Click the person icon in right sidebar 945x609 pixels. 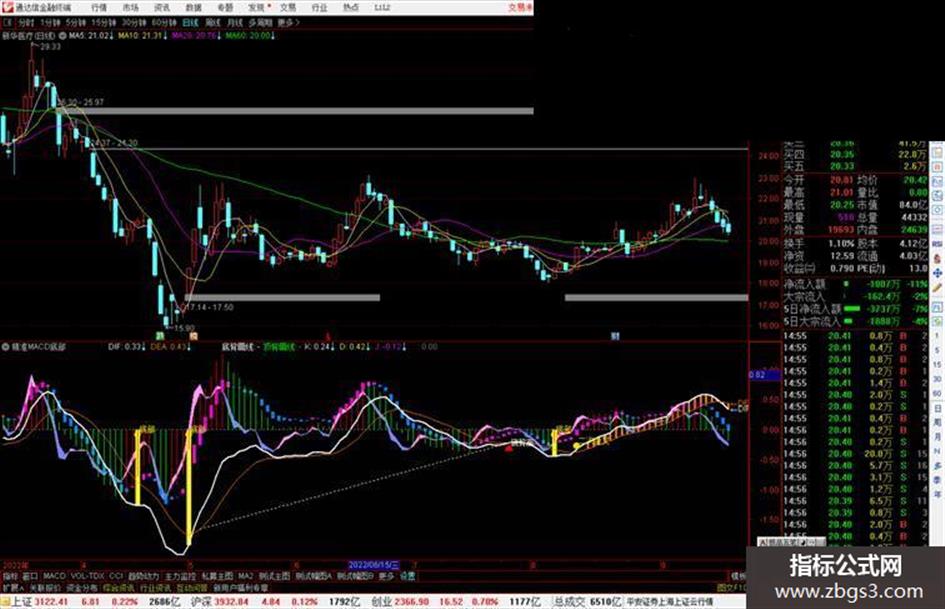[938, 258]
